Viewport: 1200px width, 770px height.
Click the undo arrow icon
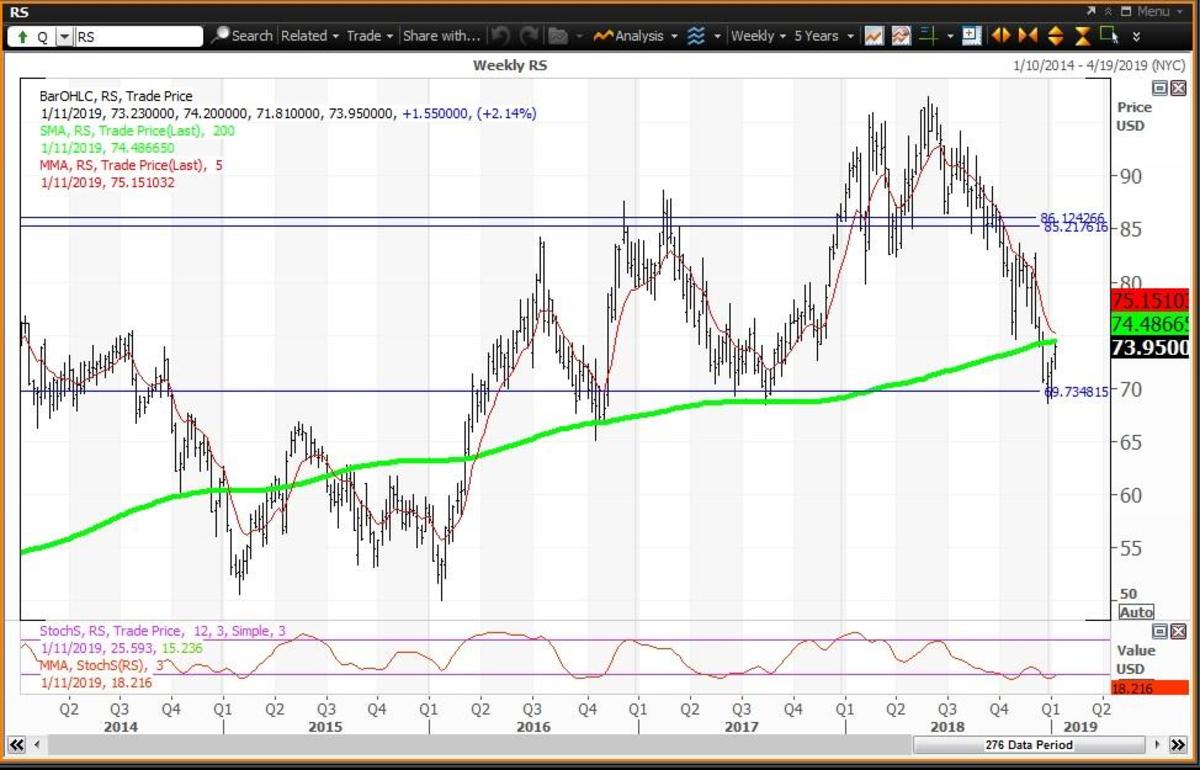(x=500, y=36)
